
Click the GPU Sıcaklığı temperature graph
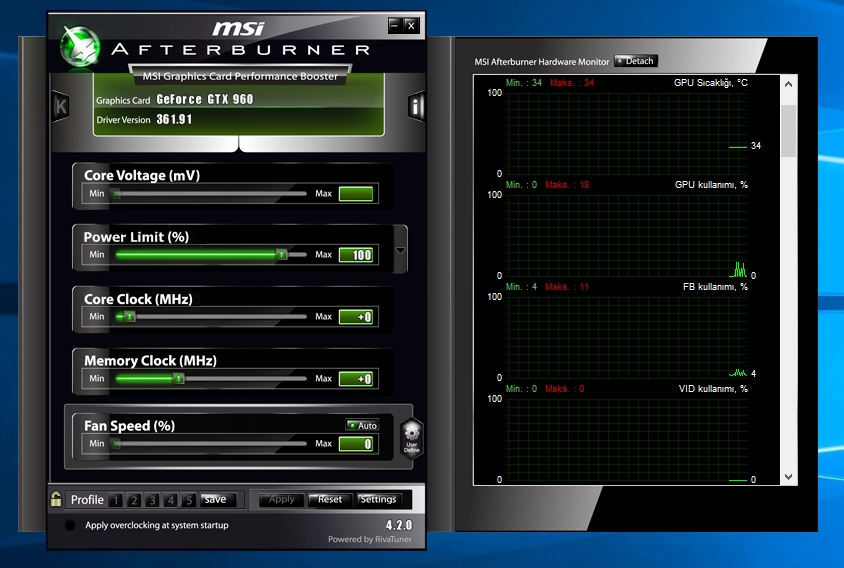[x=627, y=133]
